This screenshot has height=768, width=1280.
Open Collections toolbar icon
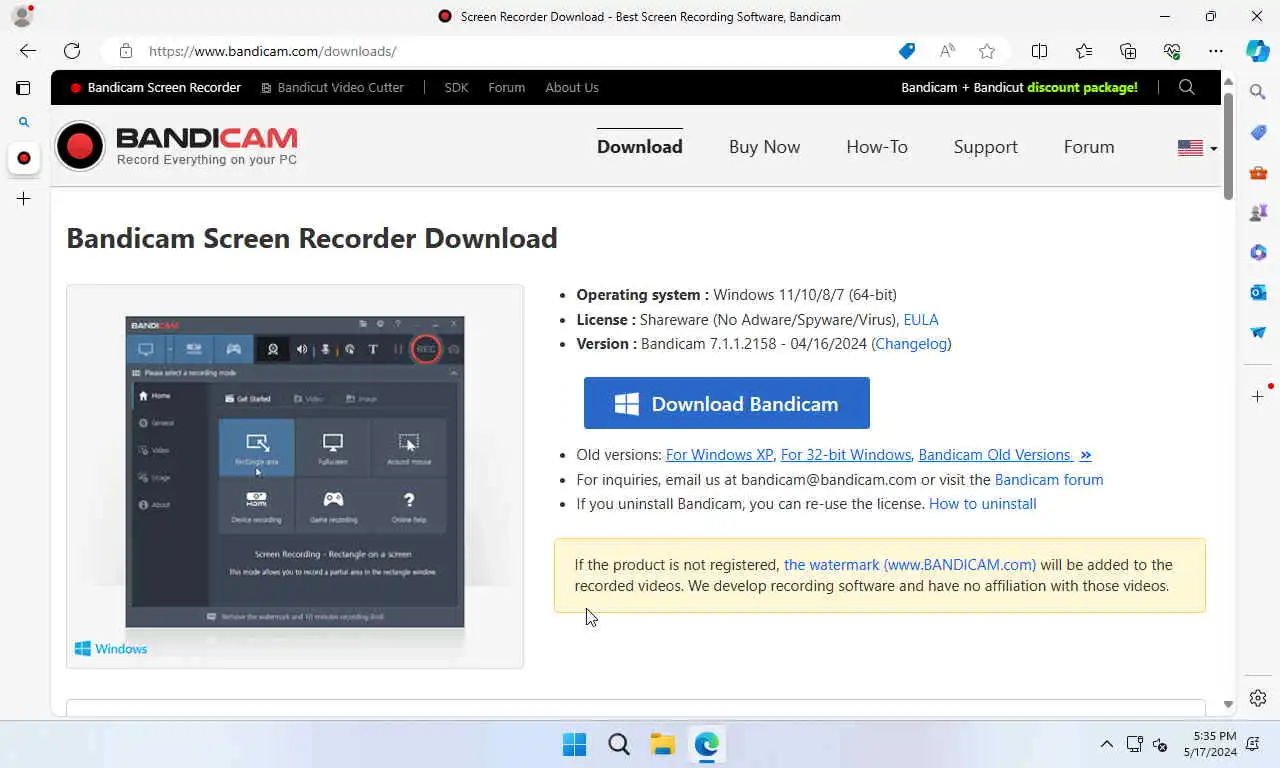(x=1128, y=51)
